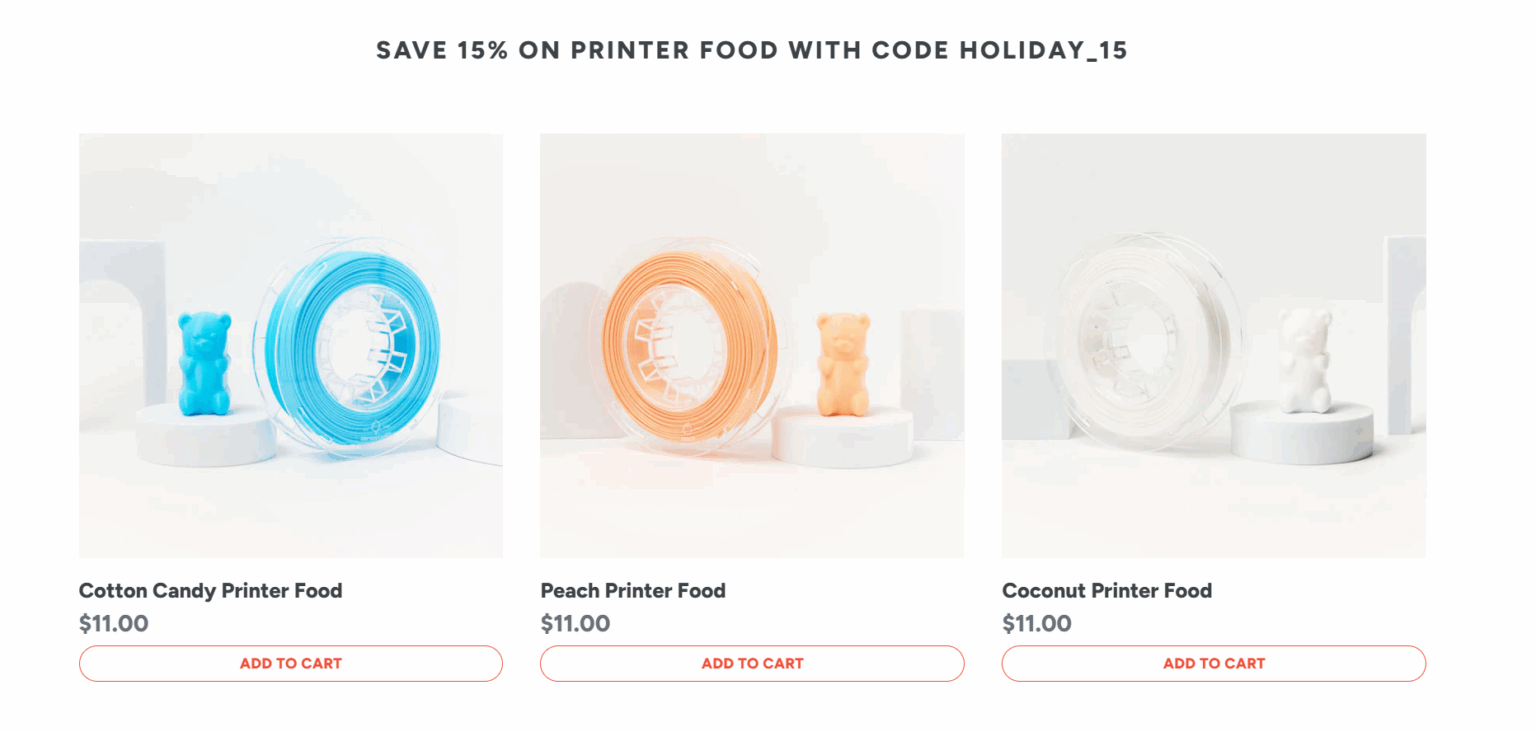1536x732 pixels.
Task: Click the Cotton Candy $11.00 price
Action: pos(114,624)
